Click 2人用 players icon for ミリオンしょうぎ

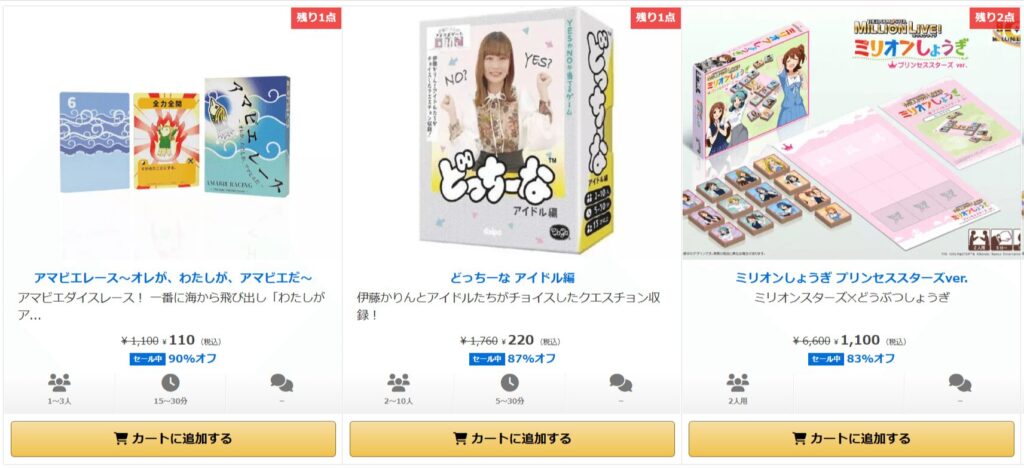(737, 382)
